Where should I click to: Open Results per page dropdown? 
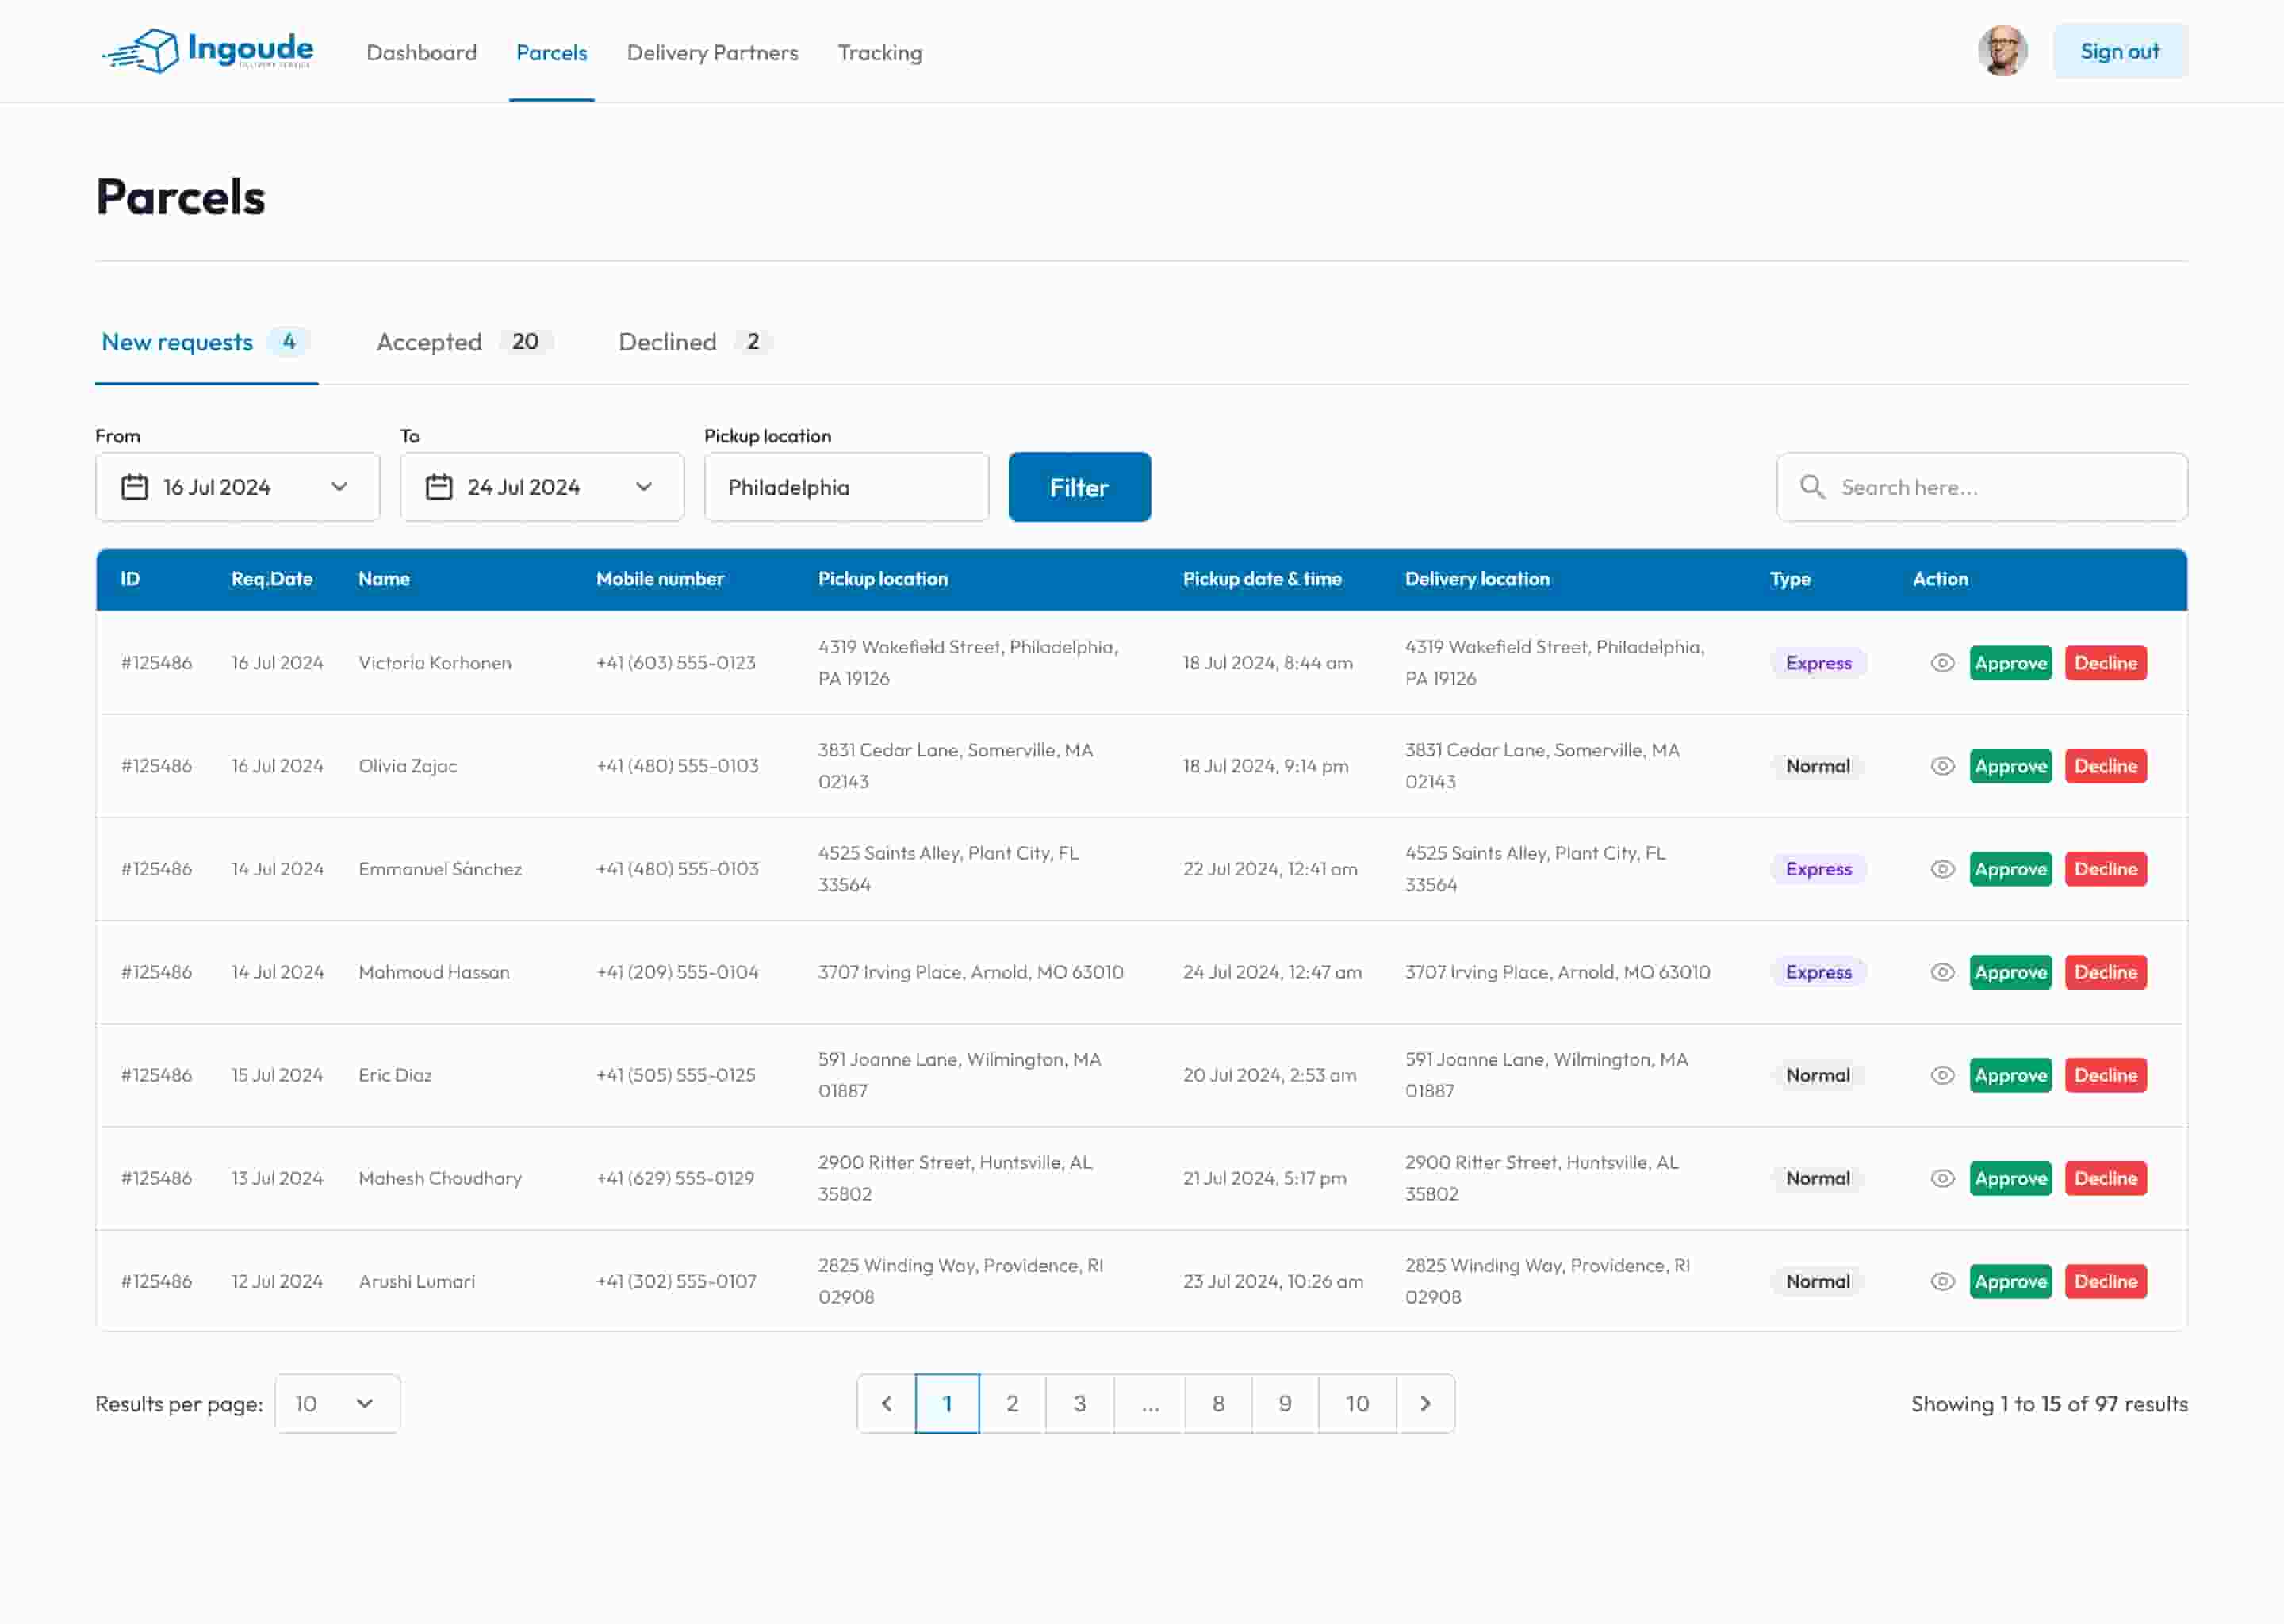pyautogui.click(x=337, y=1403)
